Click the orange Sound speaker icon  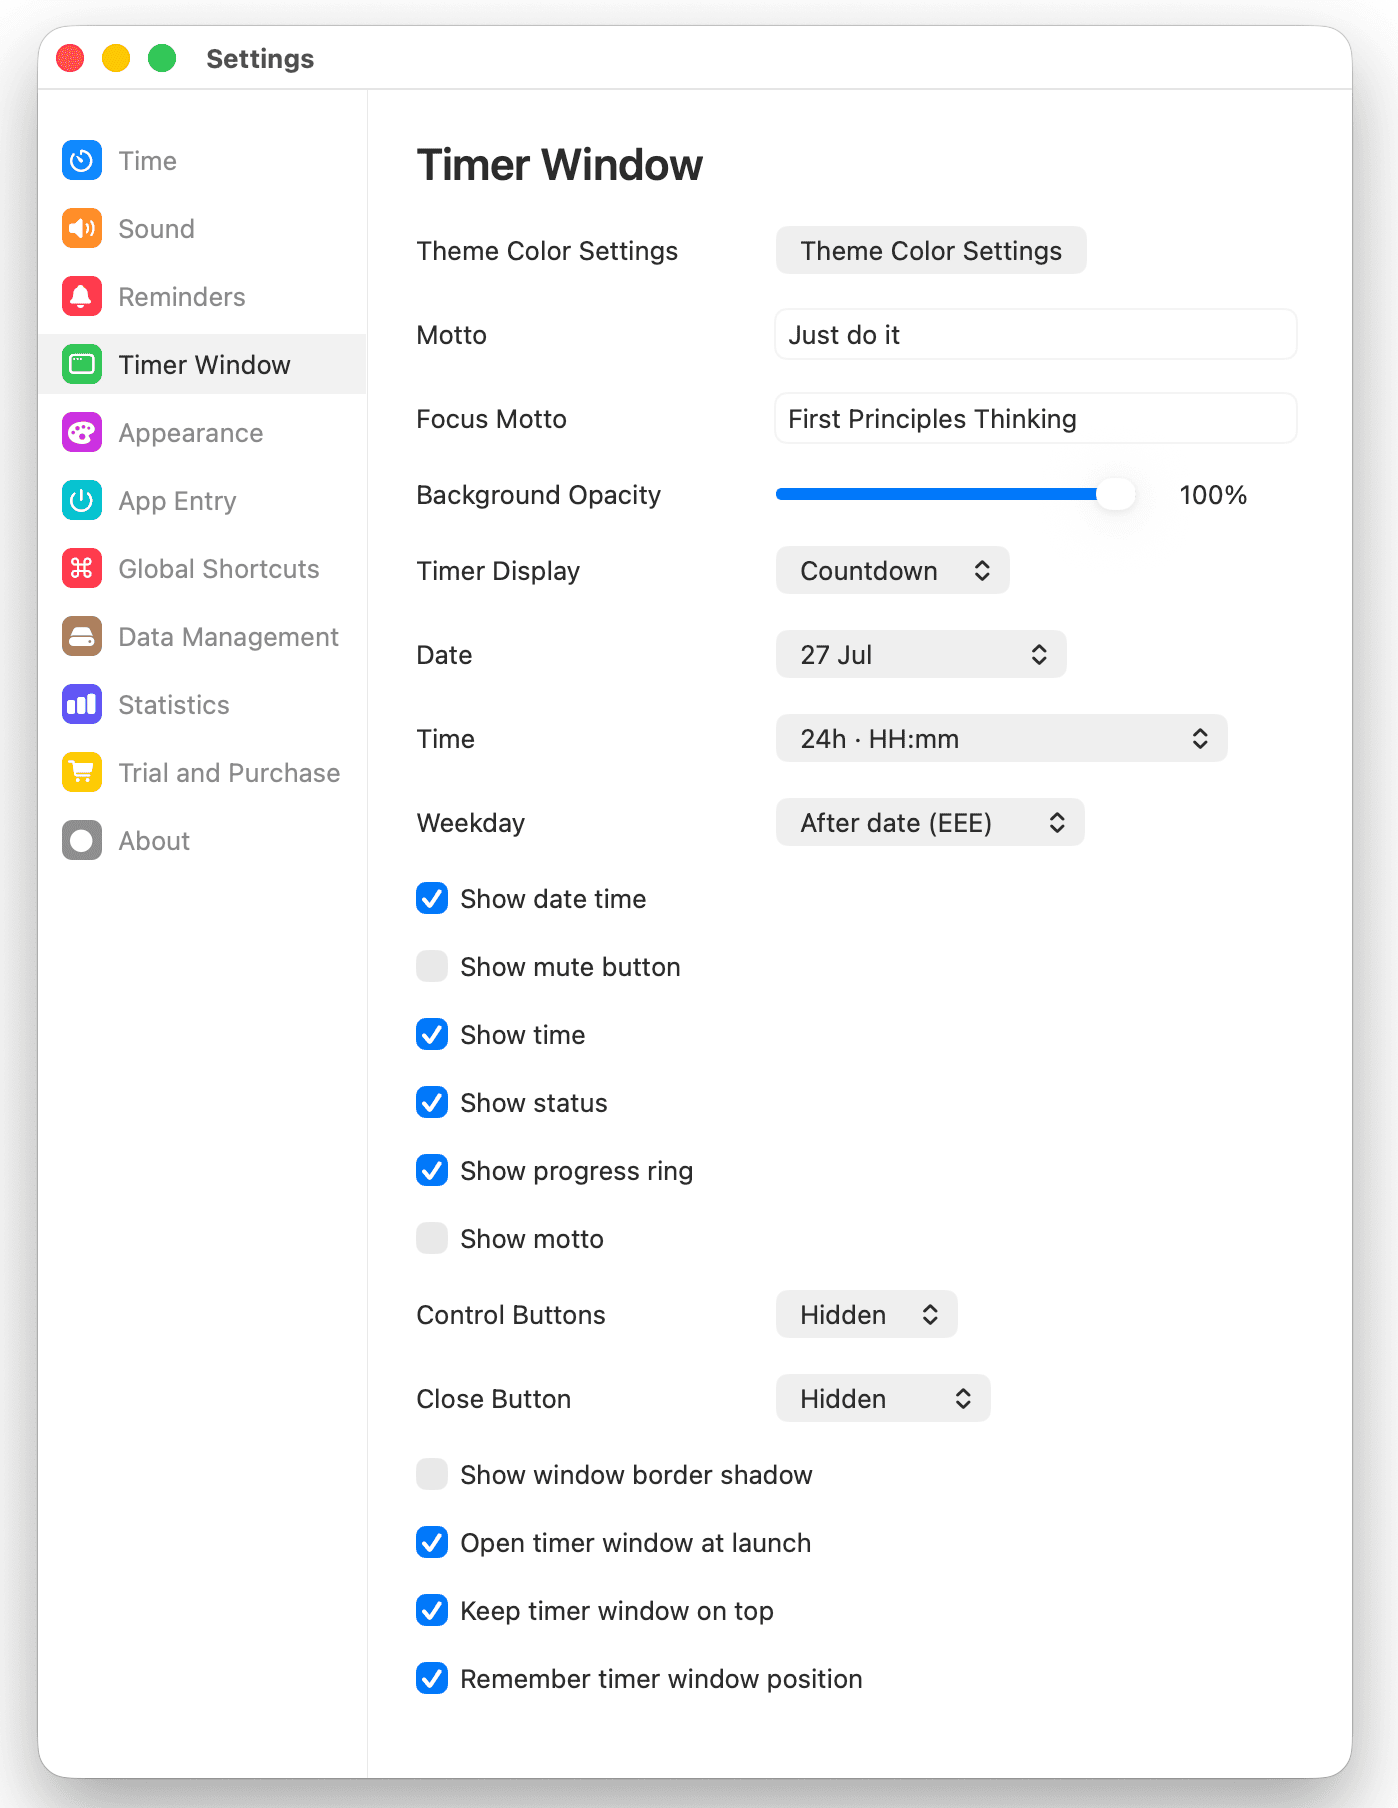[x=82, y=229]
